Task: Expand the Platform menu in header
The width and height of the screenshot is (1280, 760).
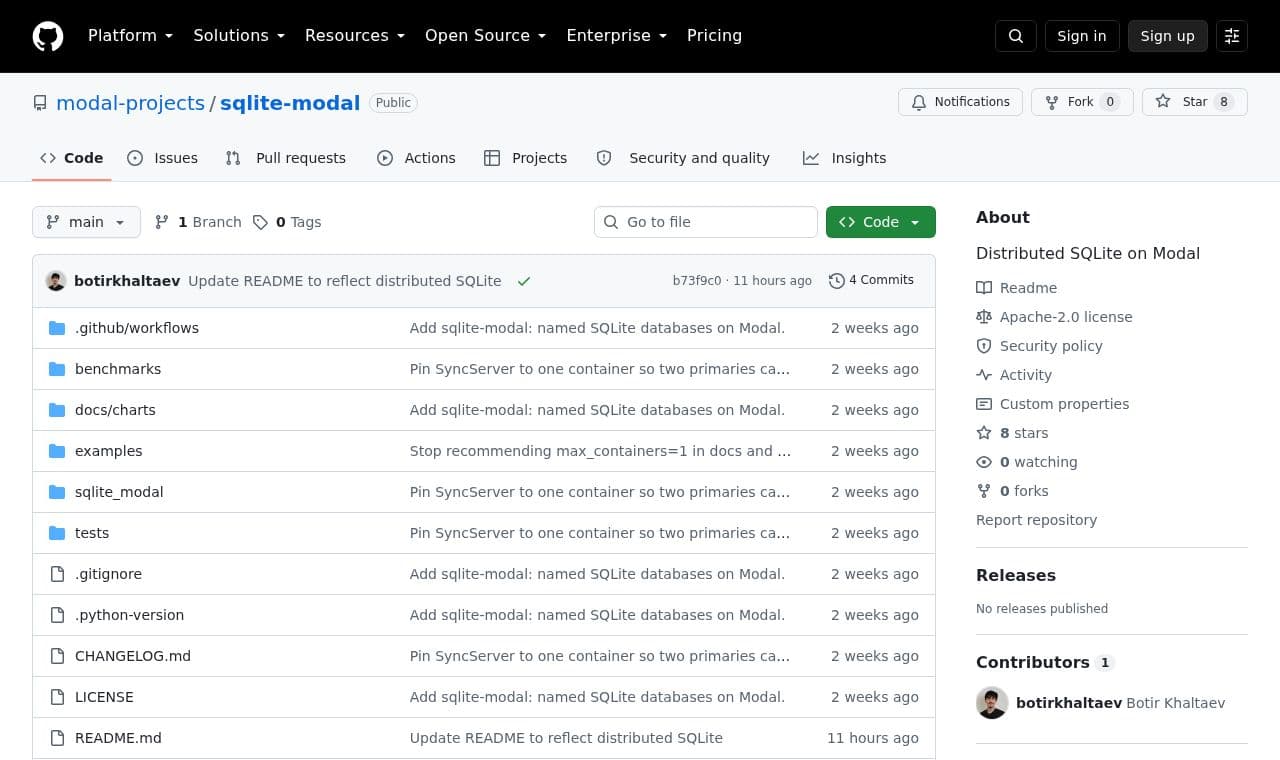Action: 131,36
